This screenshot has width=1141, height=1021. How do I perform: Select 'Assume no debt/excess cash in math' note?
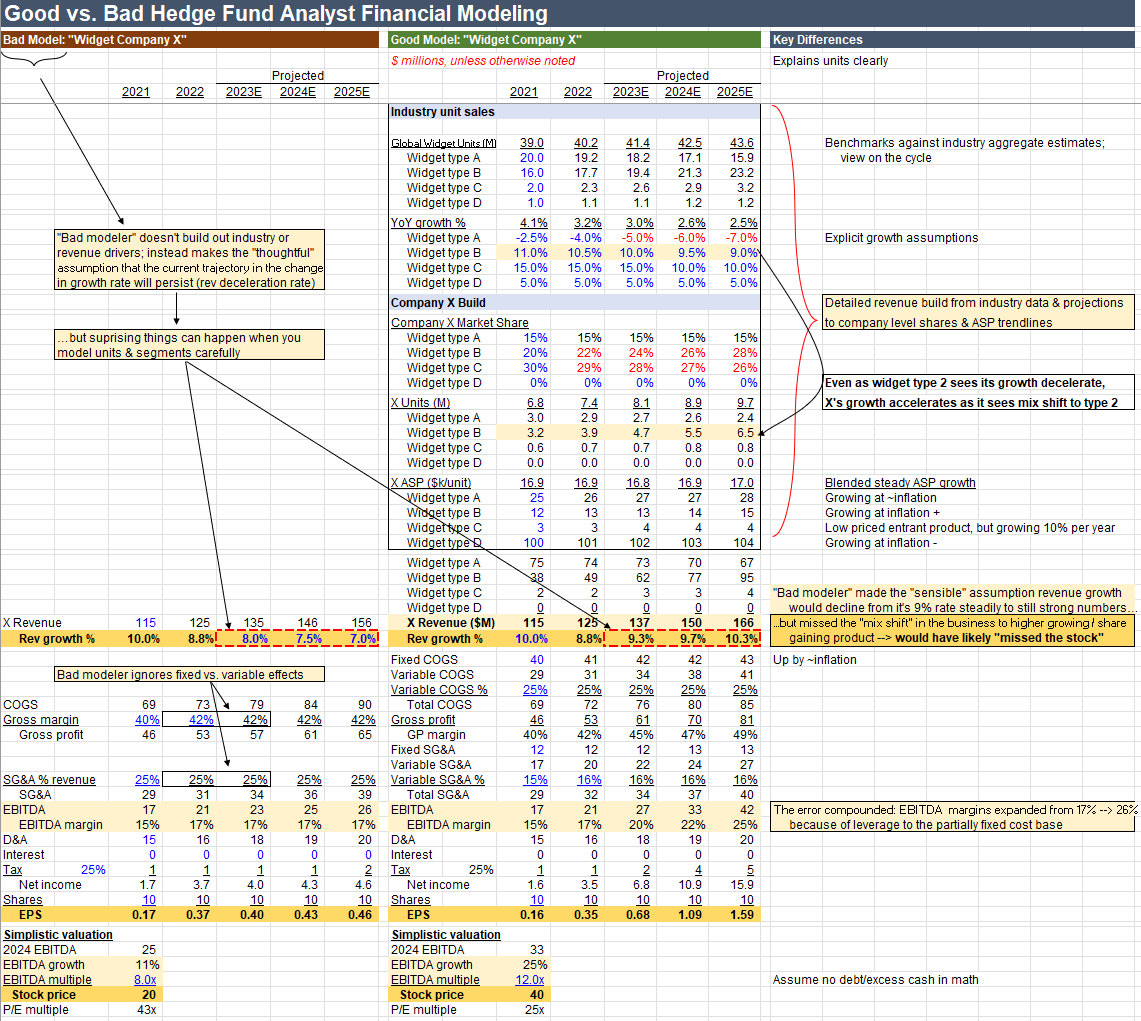point(875,980)
